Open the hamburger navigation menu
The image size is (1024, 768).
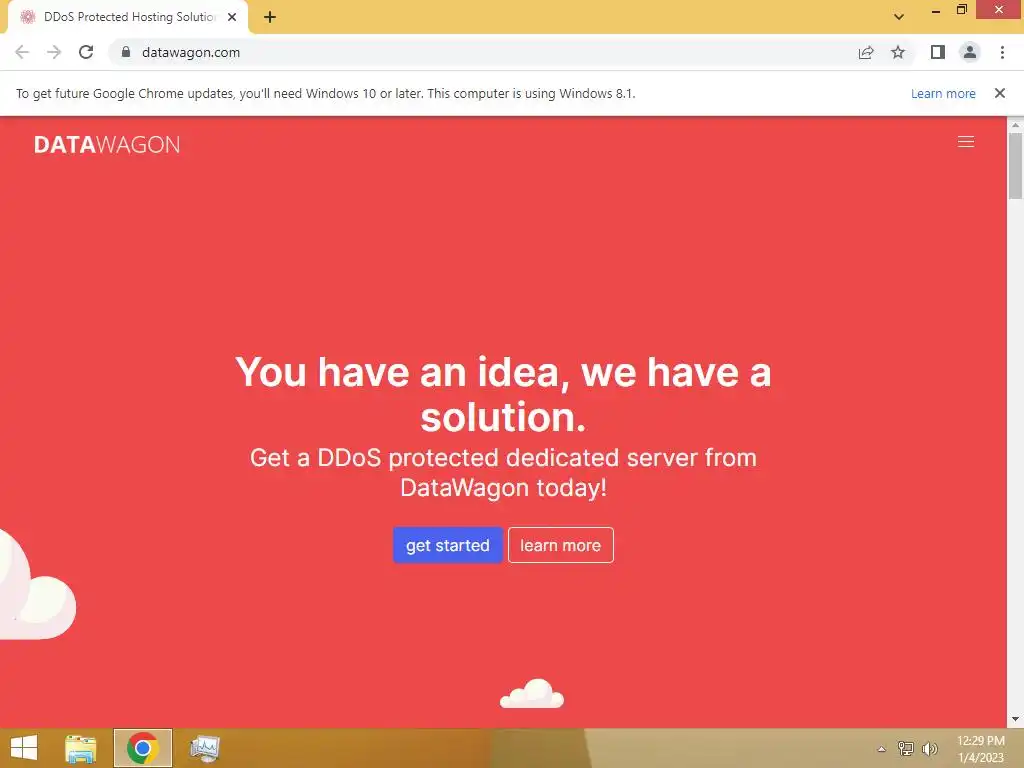[965, 142]
